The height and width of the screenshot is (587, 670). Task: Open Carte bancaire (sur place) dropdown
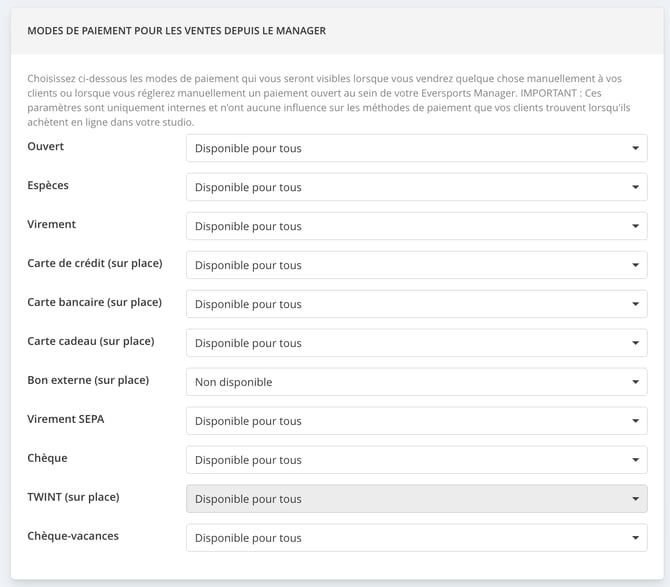point(417,304)
